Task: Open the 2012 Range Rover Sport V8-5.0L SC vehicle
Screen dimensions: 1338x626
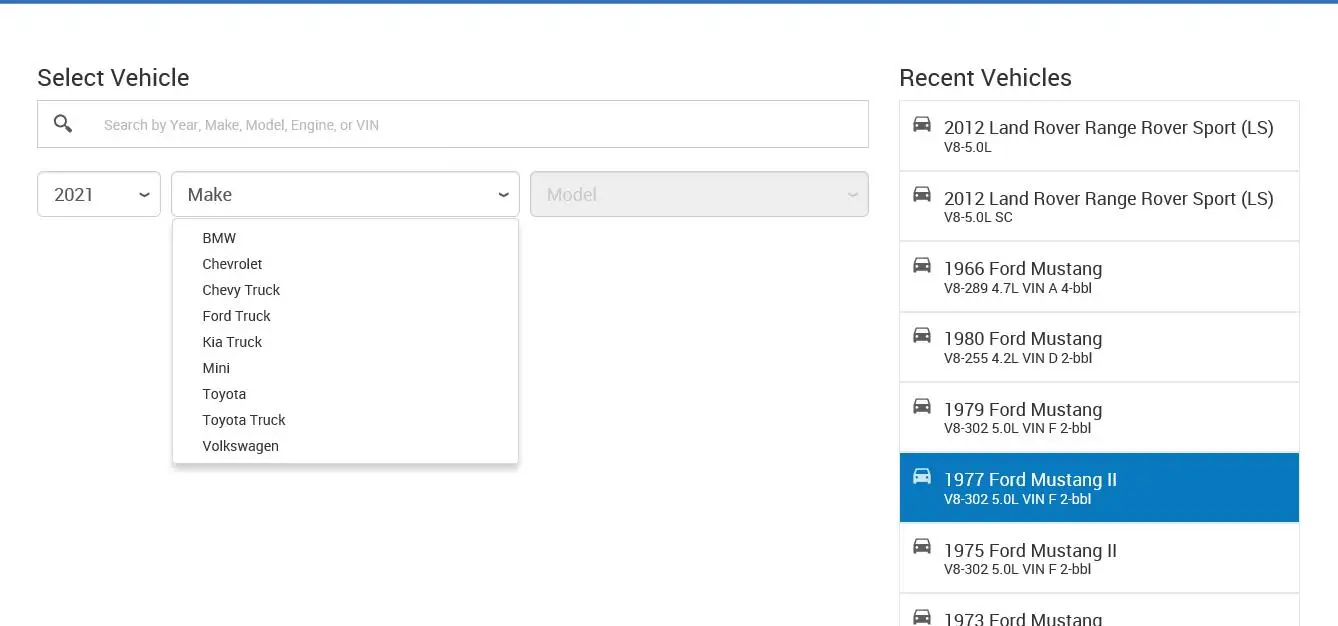Action: coord(1099,206)
